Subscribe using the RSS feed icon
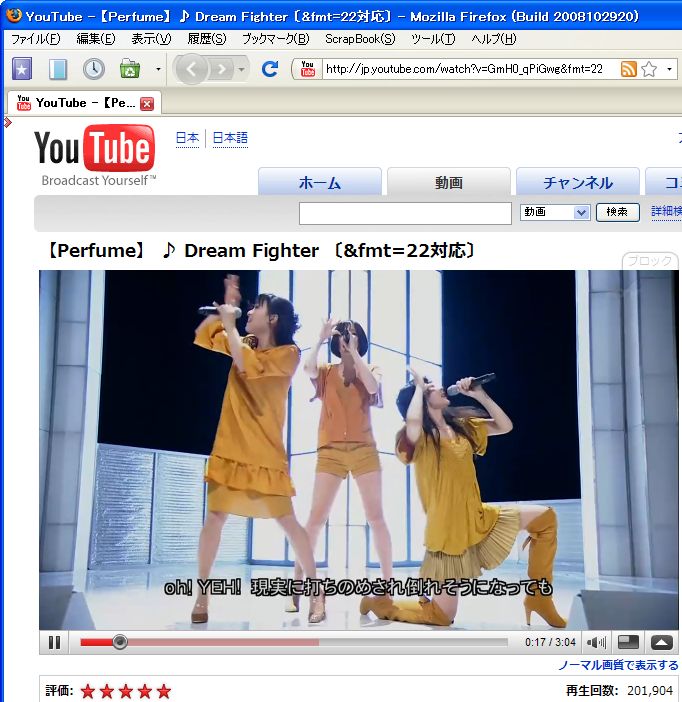682x702 pixels. tap(629, 69)
